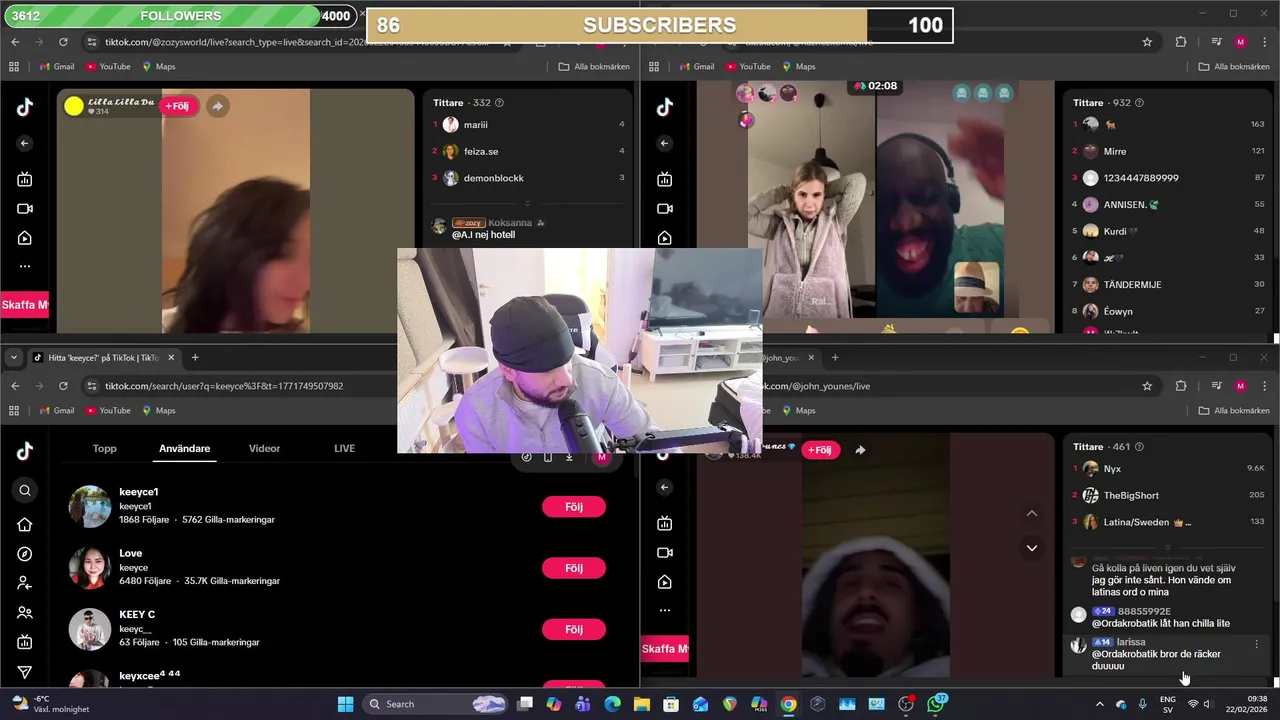1280x720 pixels.
Task: Show hidden system tray icons chevron
Action: point(1099,704)
